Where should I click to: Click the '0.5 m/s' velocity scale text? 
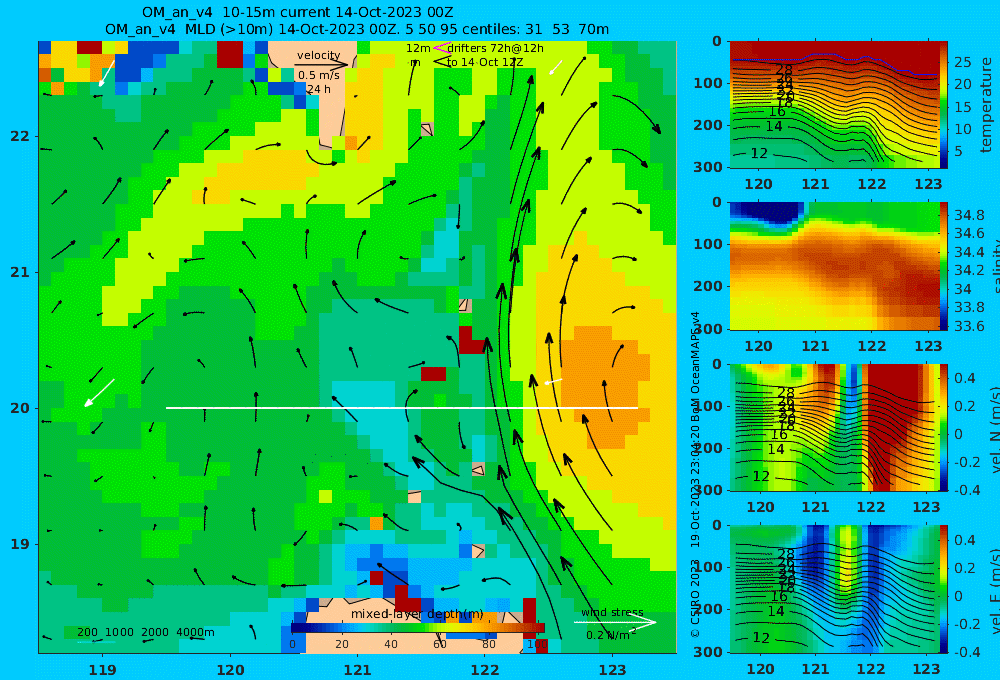[319, 75]
